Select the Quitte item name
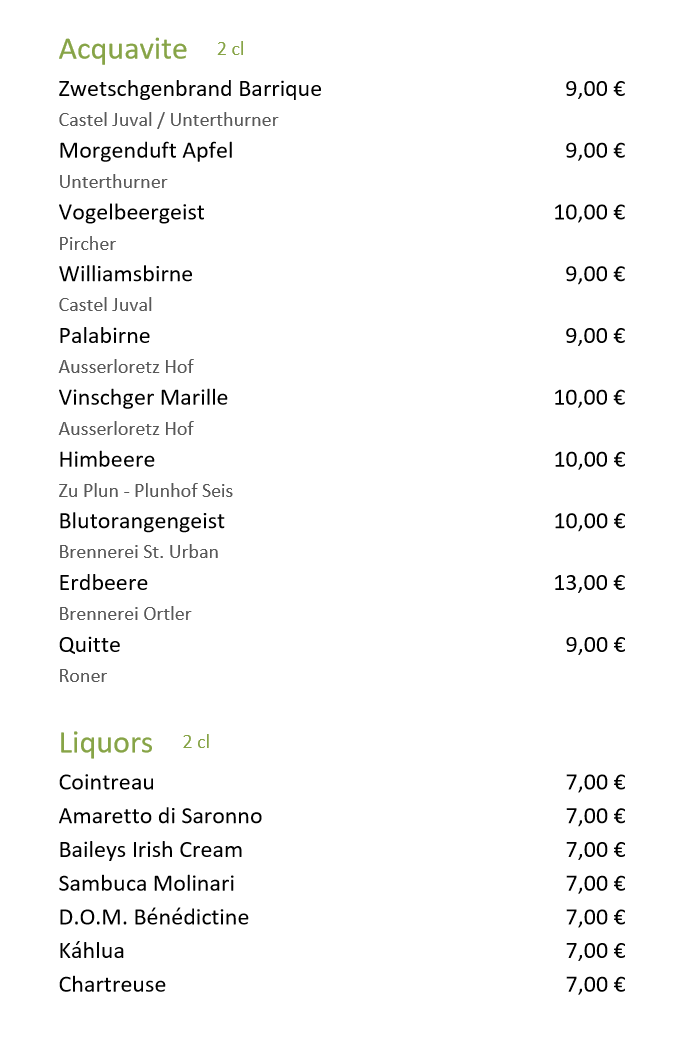This screenshot has height=1058, width=693. (89, 645)
